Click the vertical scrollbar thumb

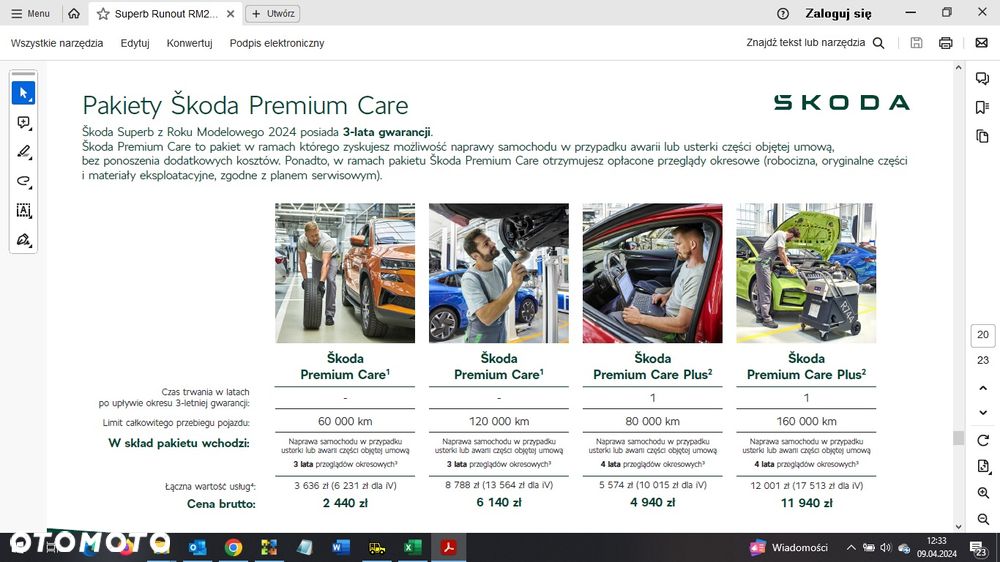[959, 438]
